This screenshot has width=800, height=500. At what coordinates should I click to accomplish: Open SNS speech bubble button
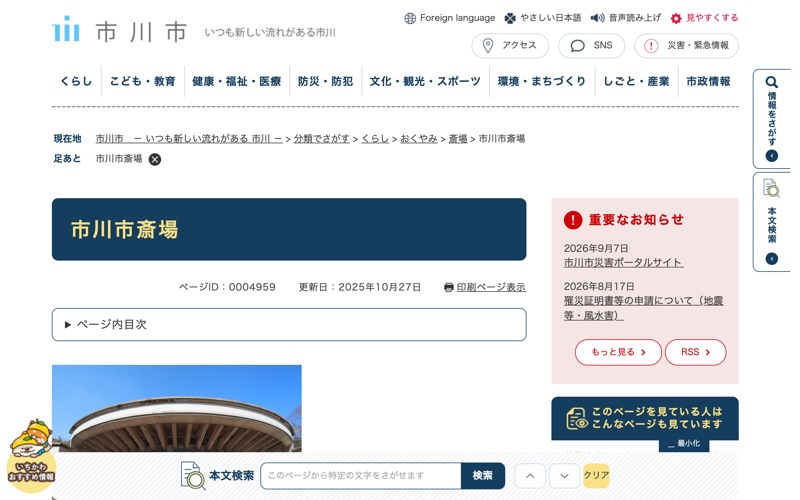pos(591,46)
